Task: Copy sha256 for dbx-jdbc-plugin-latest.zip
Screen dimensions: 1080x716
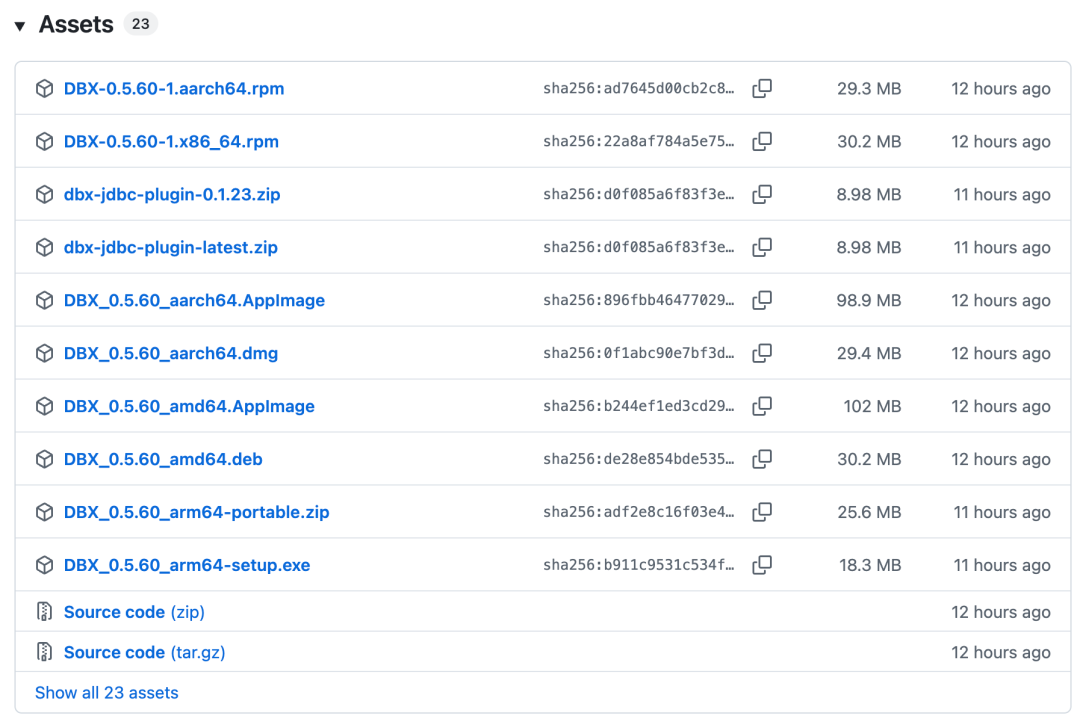Action: [762, 247]
